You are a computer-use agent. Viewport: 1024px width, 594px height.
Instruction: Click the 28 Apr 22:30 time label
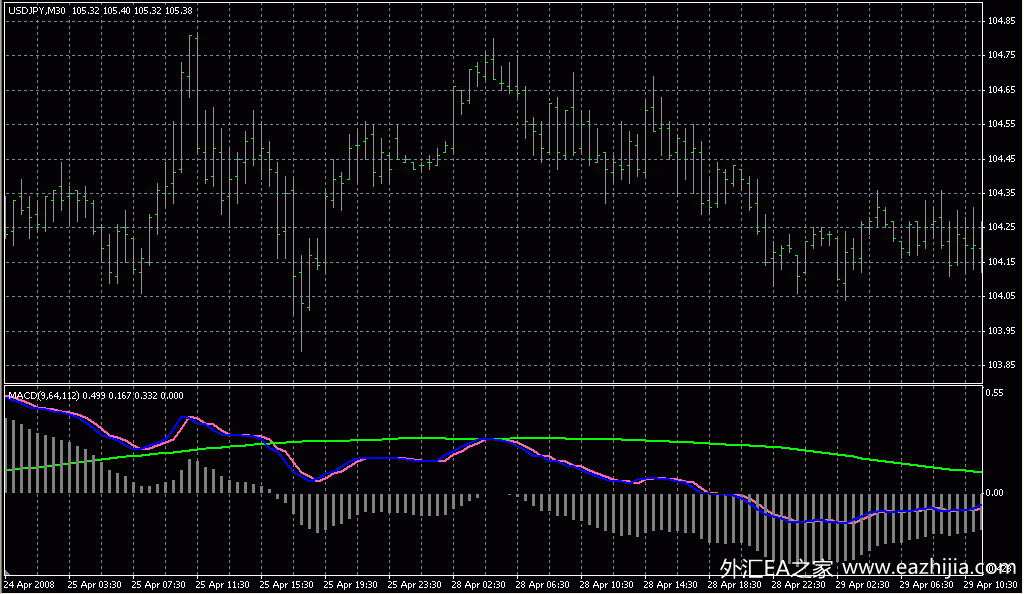(798, 585)
